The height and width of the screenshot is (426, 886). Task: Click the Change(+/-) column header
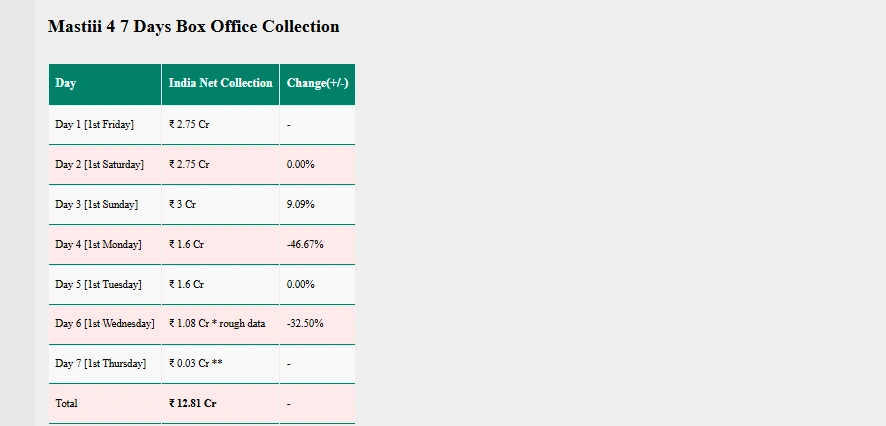[317, 84]
